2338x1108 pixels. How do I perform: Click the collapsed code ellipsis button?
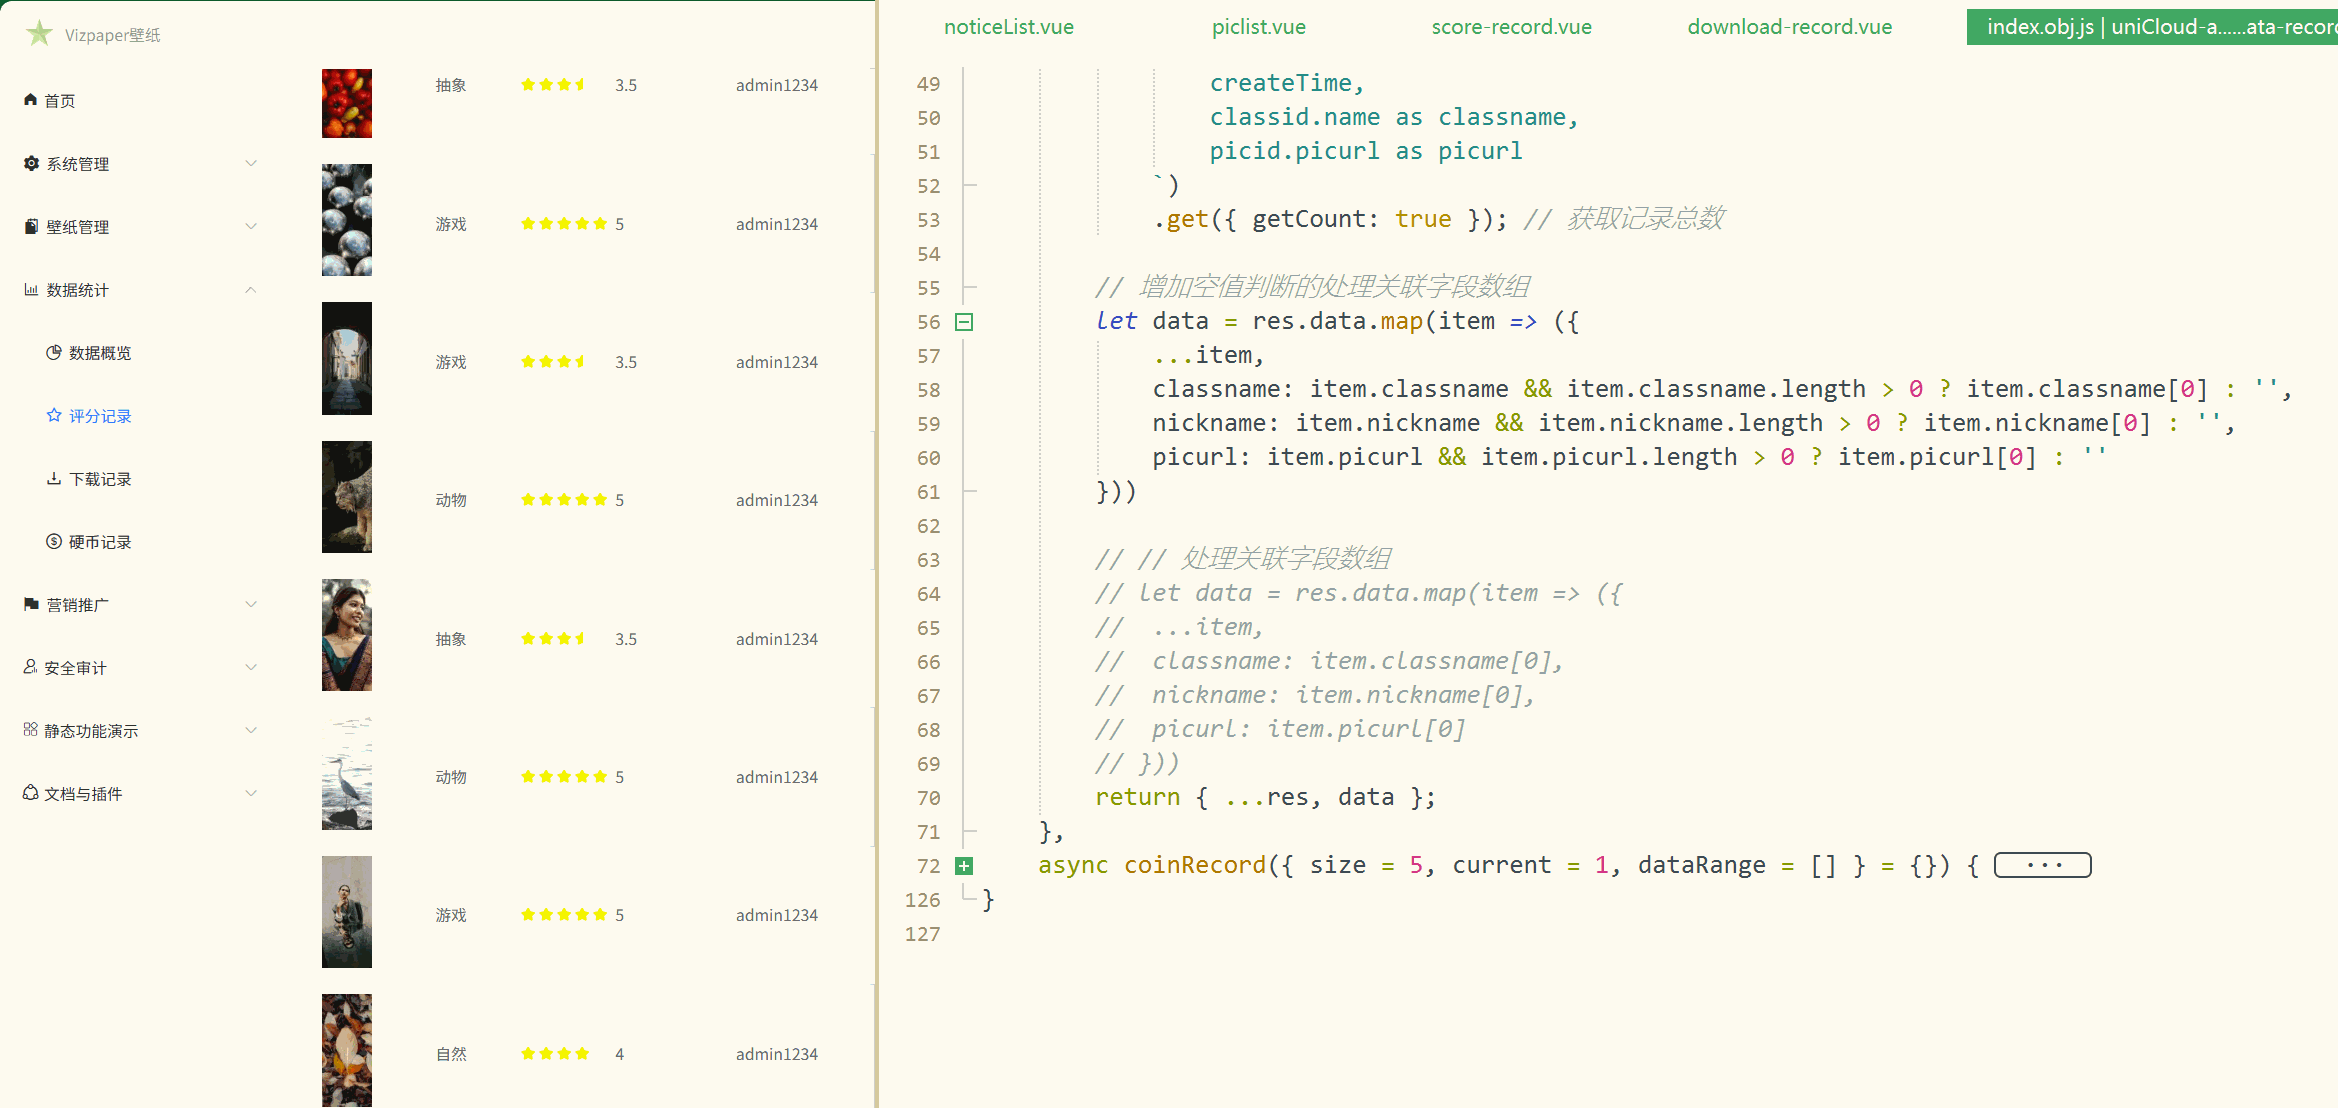2042,865
